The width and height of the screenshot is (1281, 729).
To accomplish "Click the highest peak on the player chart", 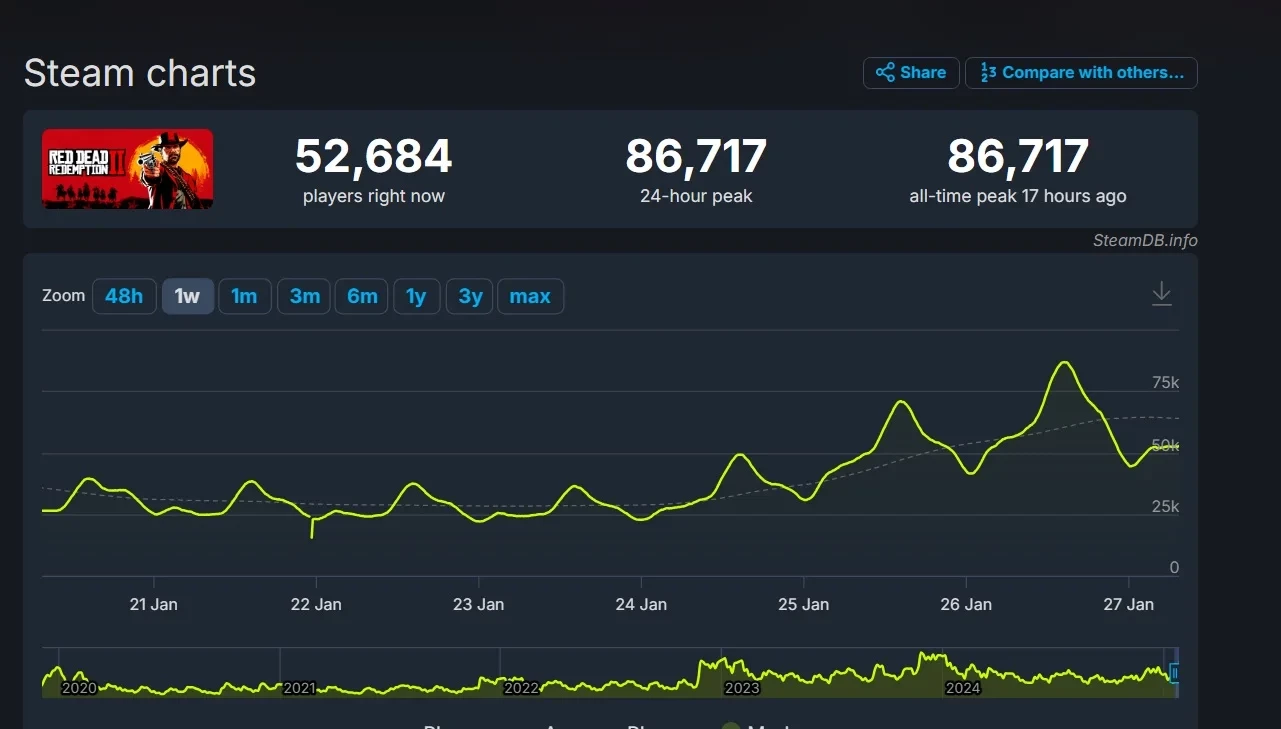I will tap(1065, 362).
